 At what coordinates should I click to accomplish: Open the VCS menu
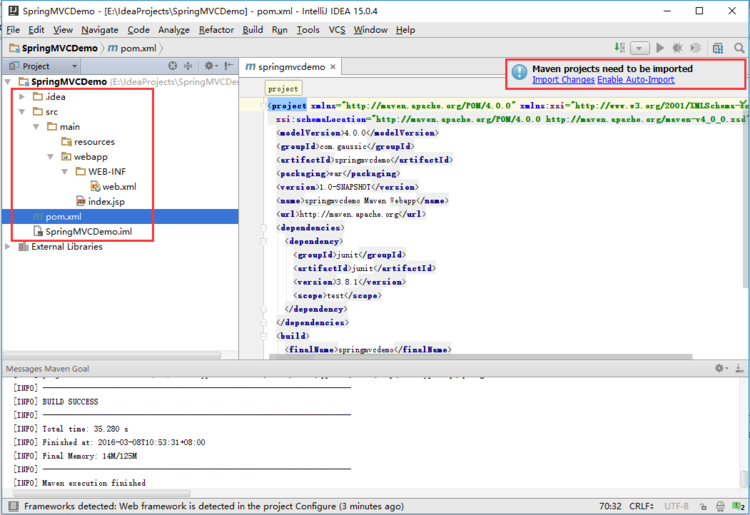pyautogui.click(x=337, y=30)
